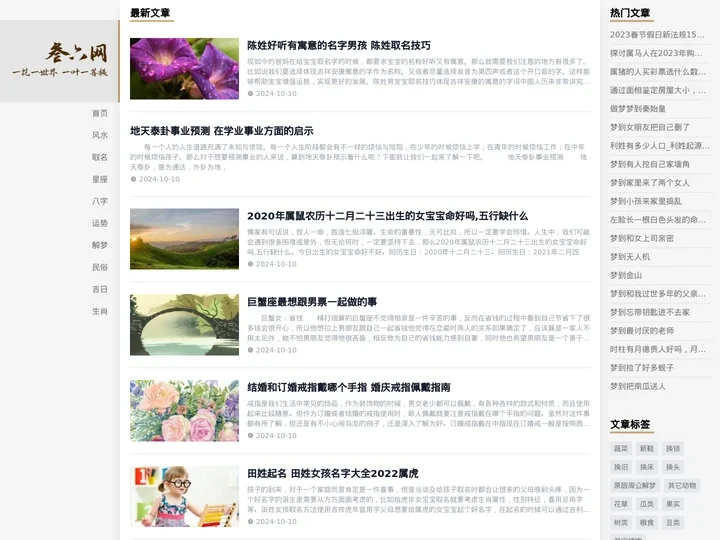Select the 其它动物 tag
720x540 pixels.
pyautogui.click(x=681, y=485)
